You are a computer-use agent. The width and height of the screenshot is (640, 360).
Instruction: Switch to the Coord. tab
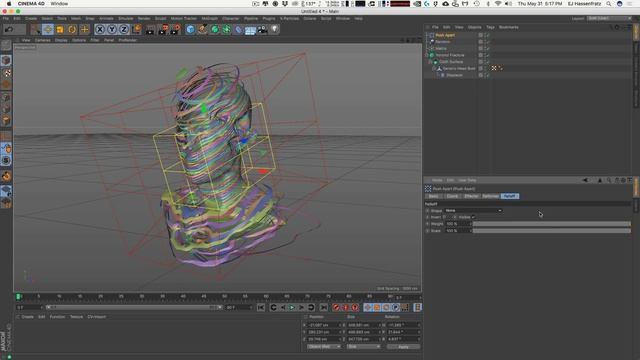452,196
